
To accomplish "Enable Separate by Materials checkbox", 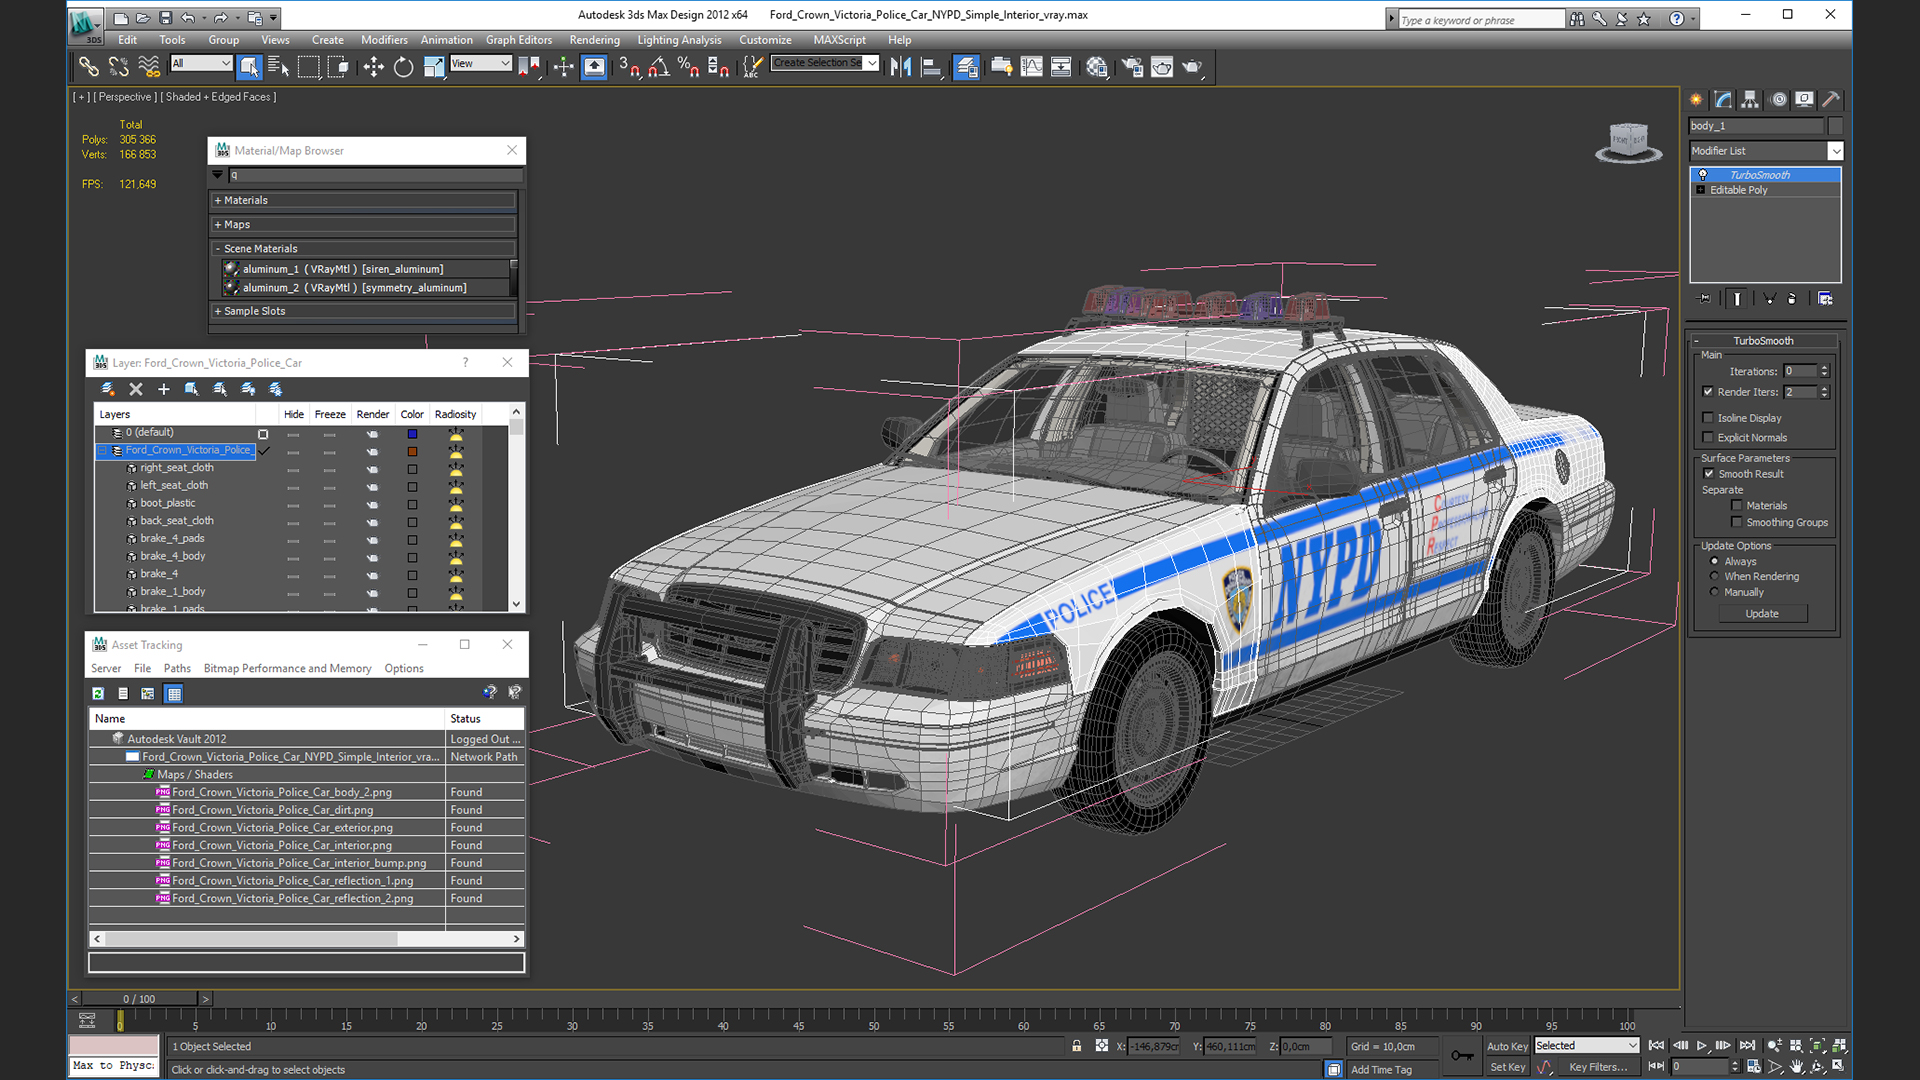I will tap(1737, 506).
